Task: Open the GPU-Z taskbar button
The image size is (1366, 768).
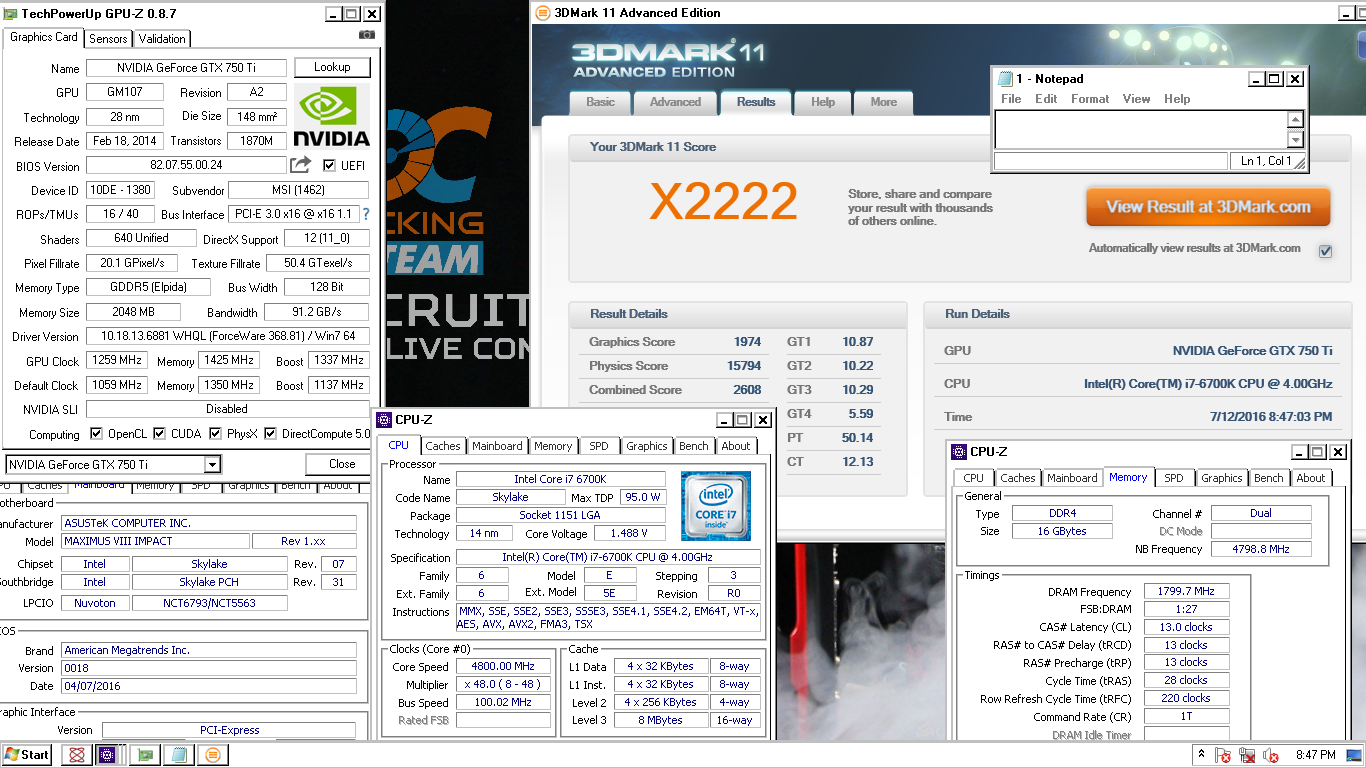Action: [x=145, y=755]
